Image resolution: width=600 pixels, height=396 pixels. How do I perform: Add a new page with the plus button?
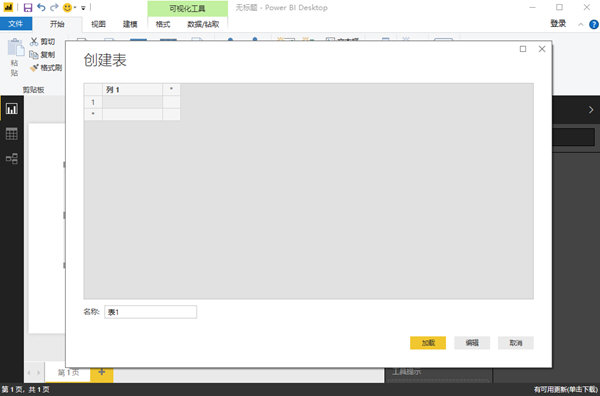pyautogui.click(x=102, y=372)
